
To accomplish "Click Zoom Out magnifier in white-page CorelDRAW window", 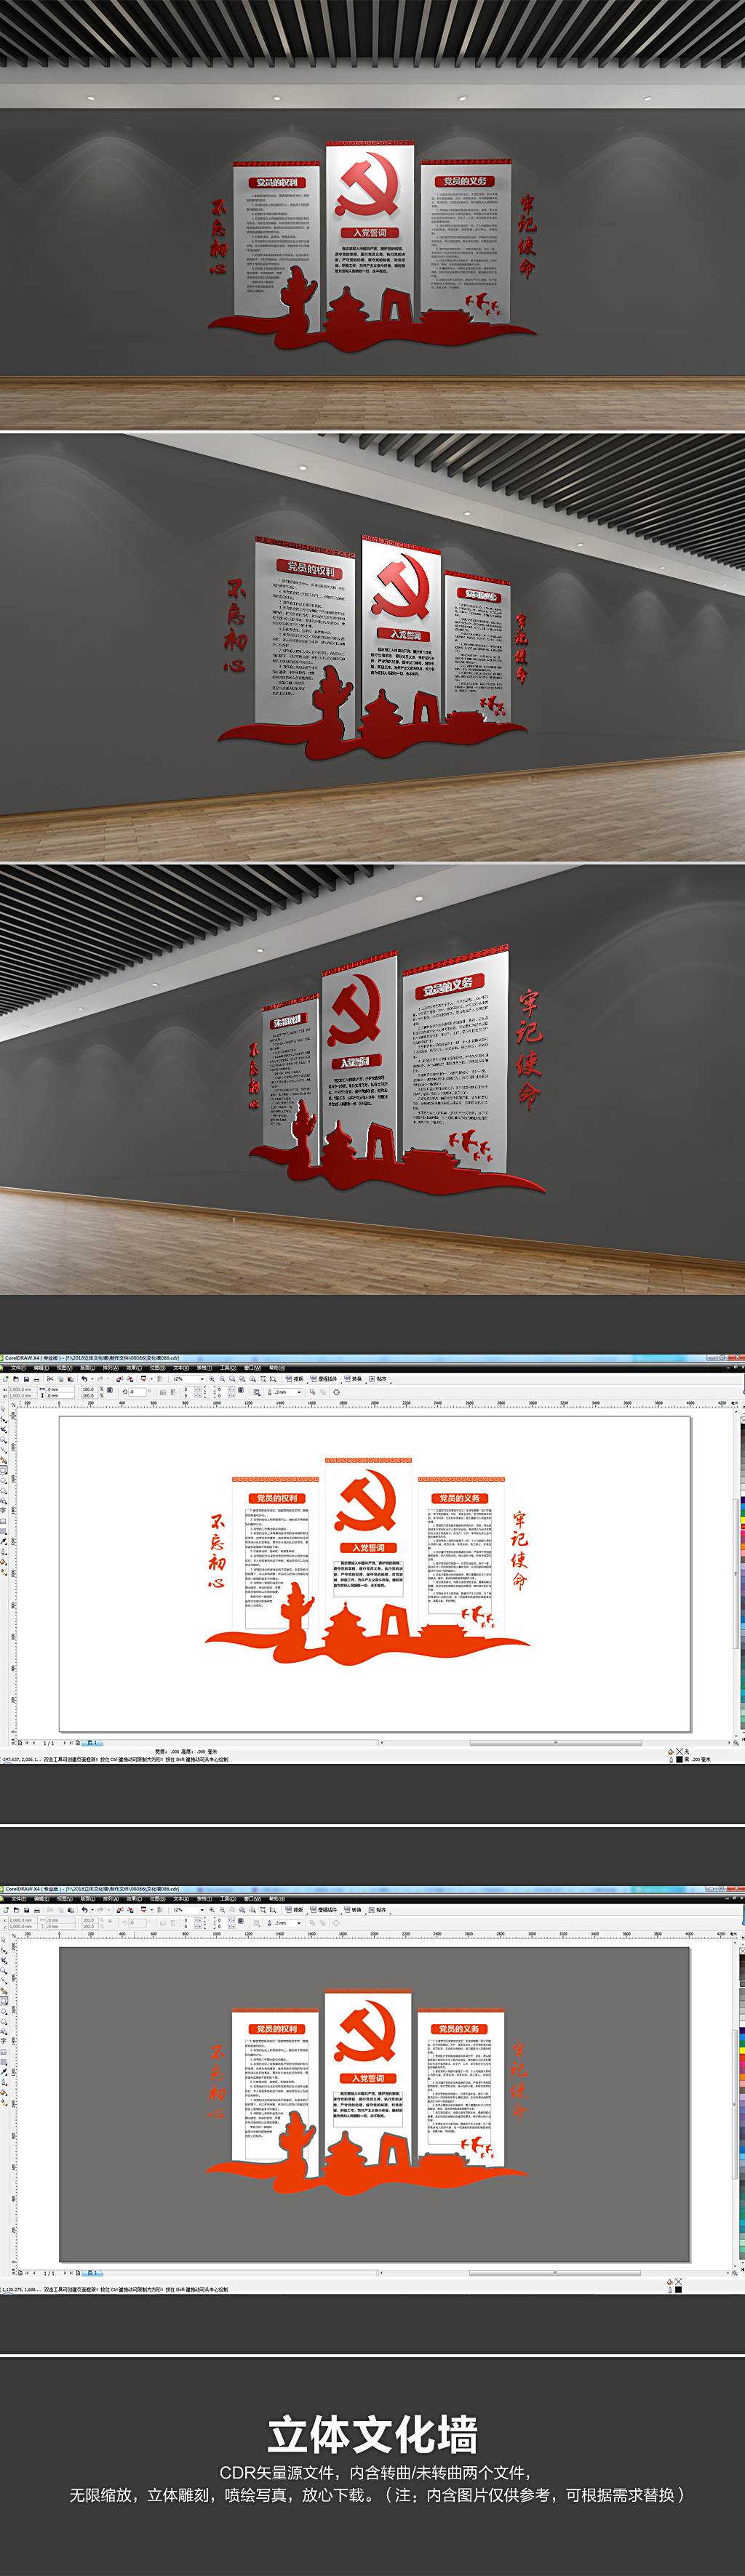I will coord(222,1379).
